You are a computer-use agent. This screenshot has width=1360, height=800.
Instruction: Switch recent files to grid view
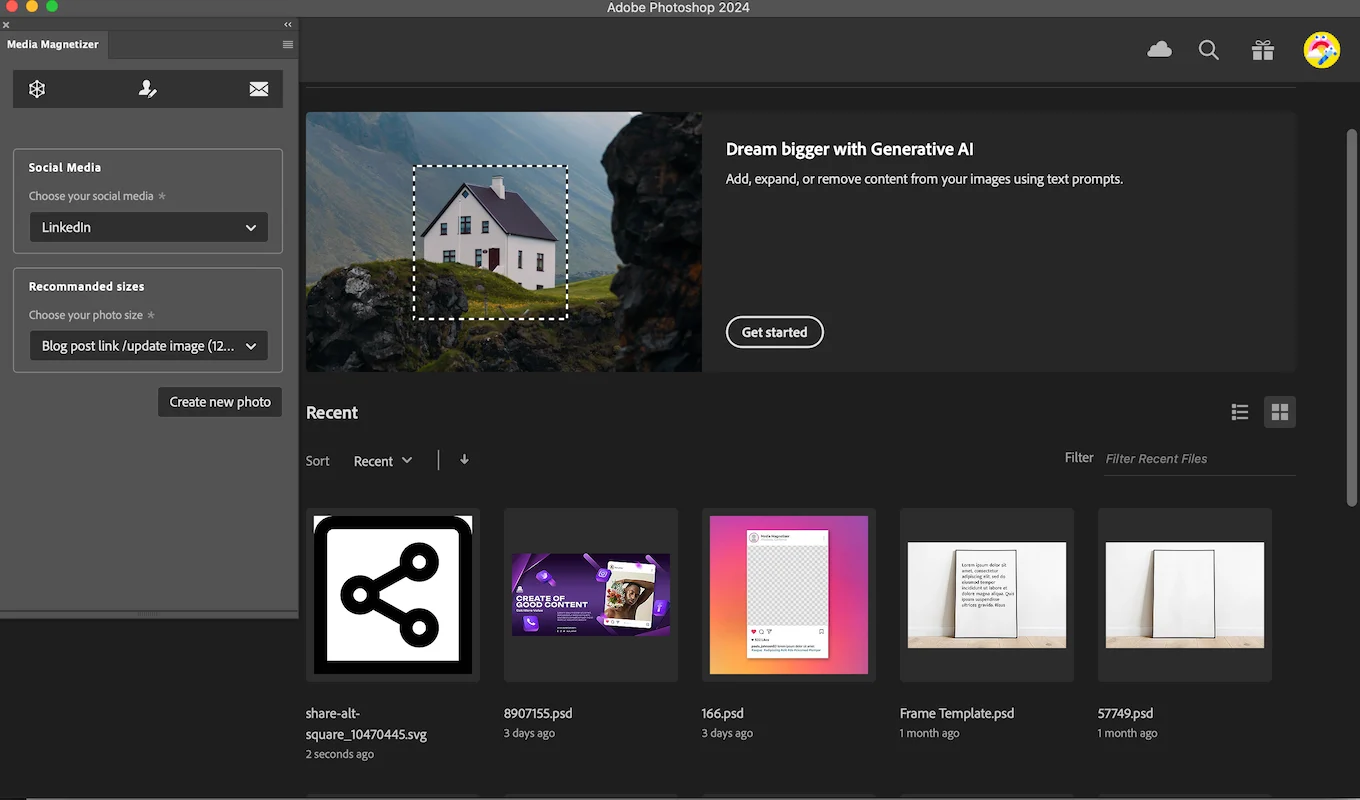(x=1280, y=412)
